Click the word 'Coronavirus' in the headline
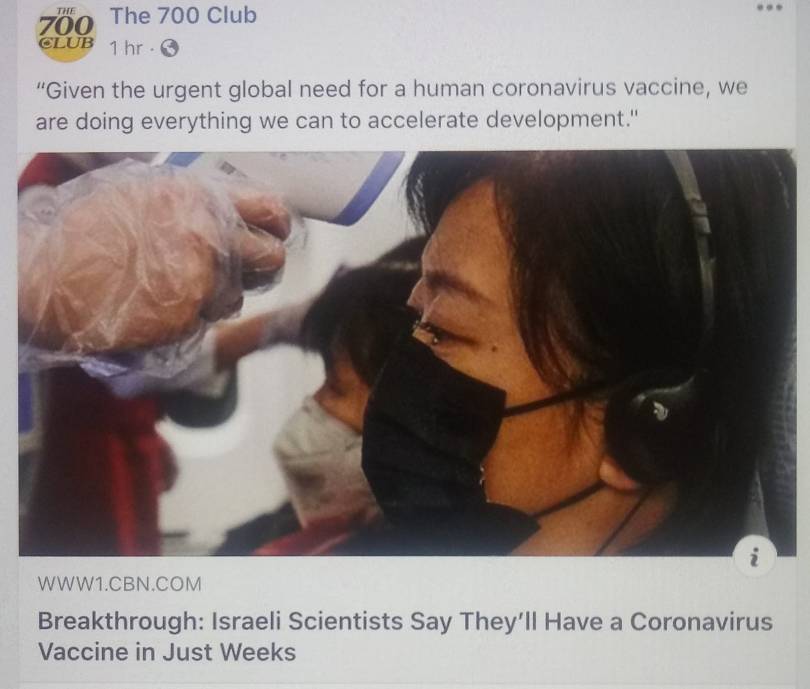The height and width of the screenshot is (689, 810). click(701, 621)
